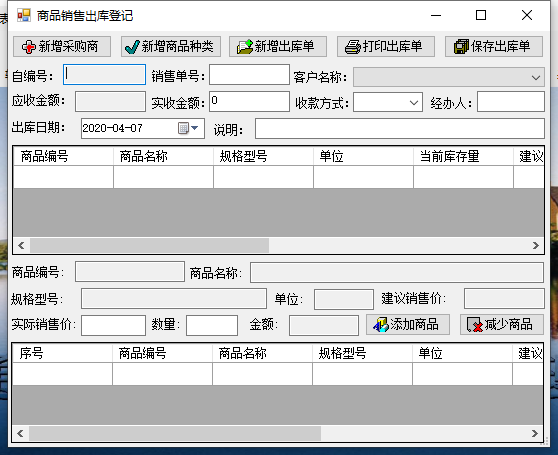Click into the 实收金额 field
The width and height of the screenshot is (558, 455).
click(249, 101)
